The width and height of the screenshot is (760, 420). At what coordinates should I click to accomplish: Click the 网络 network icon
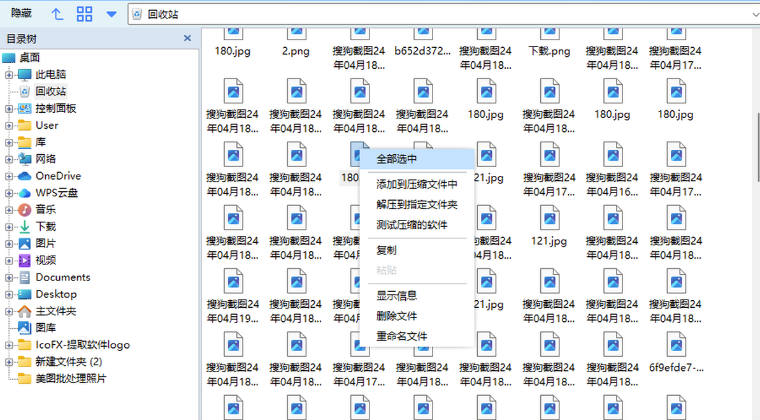coord(25,159)
